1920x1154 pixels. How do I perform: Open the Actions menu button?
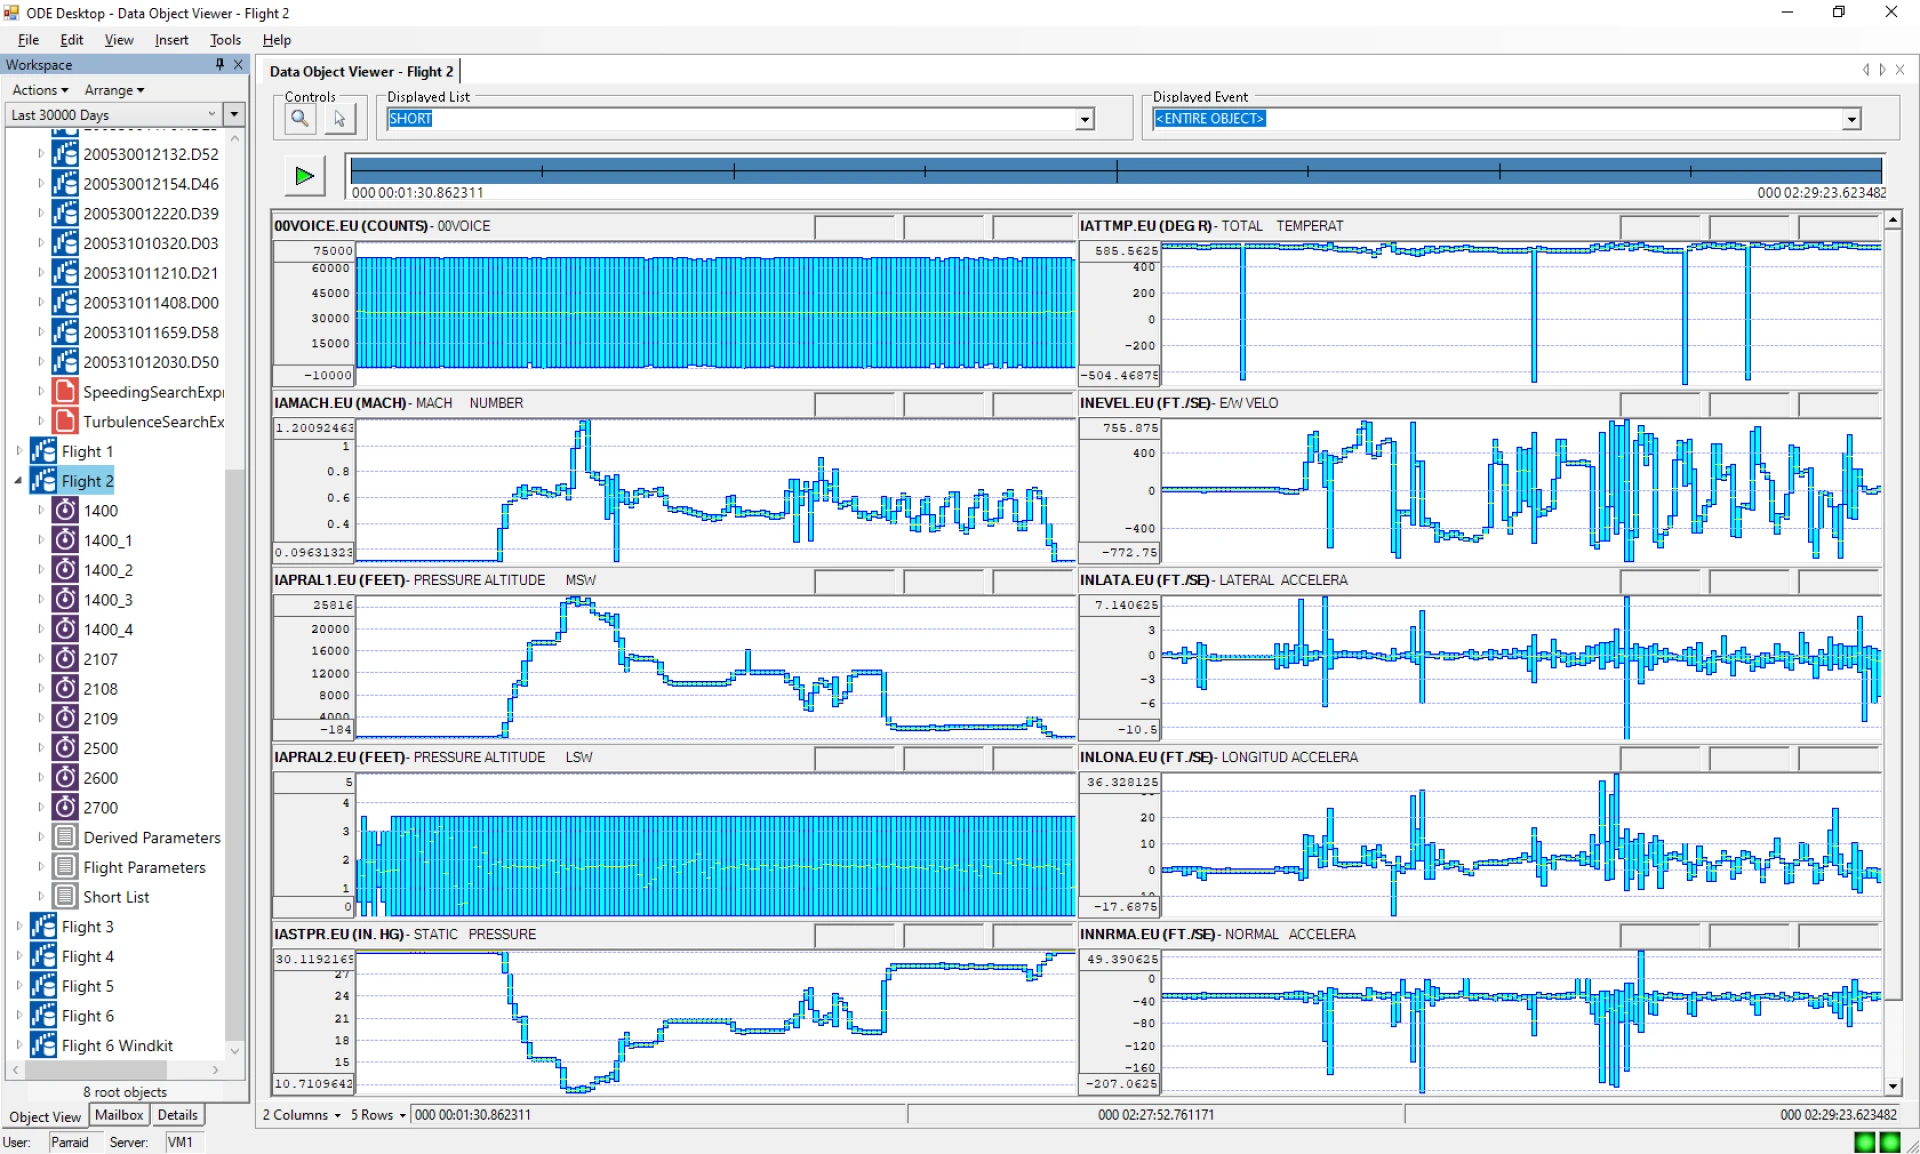pos(40,90)
